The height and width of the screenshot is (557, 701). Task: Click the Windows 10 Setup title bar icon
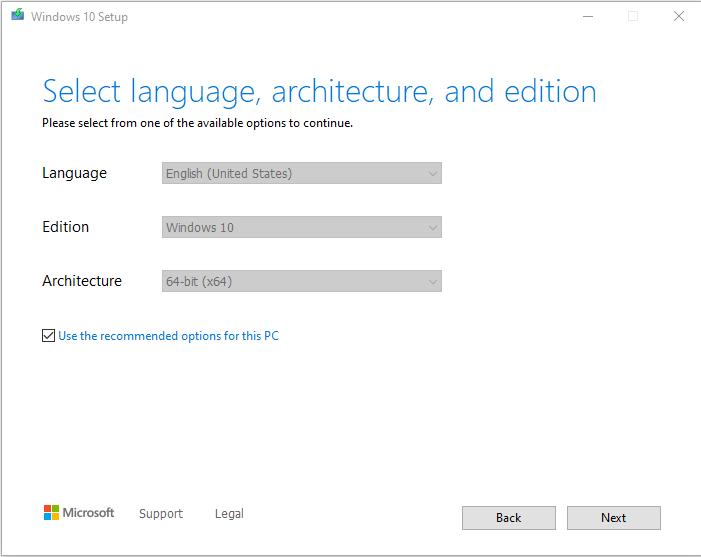(x=18, y=15)
